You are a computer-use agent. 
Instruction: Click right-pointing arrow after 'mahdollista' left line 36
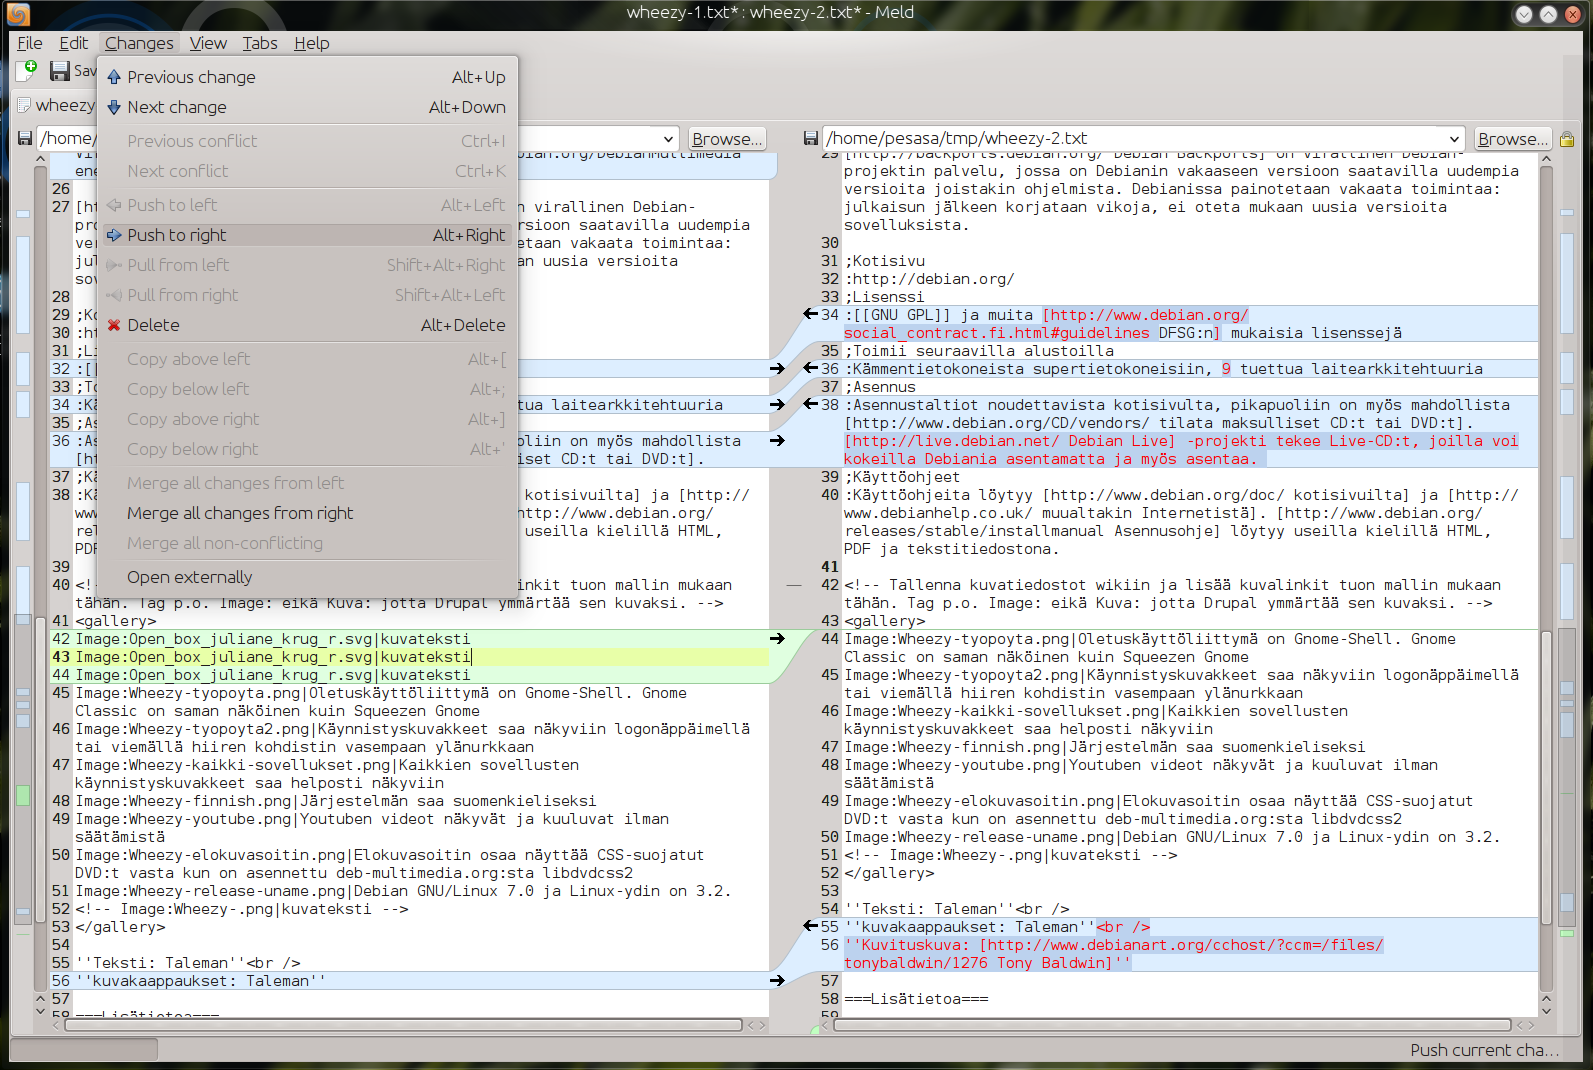coord(777,440)
